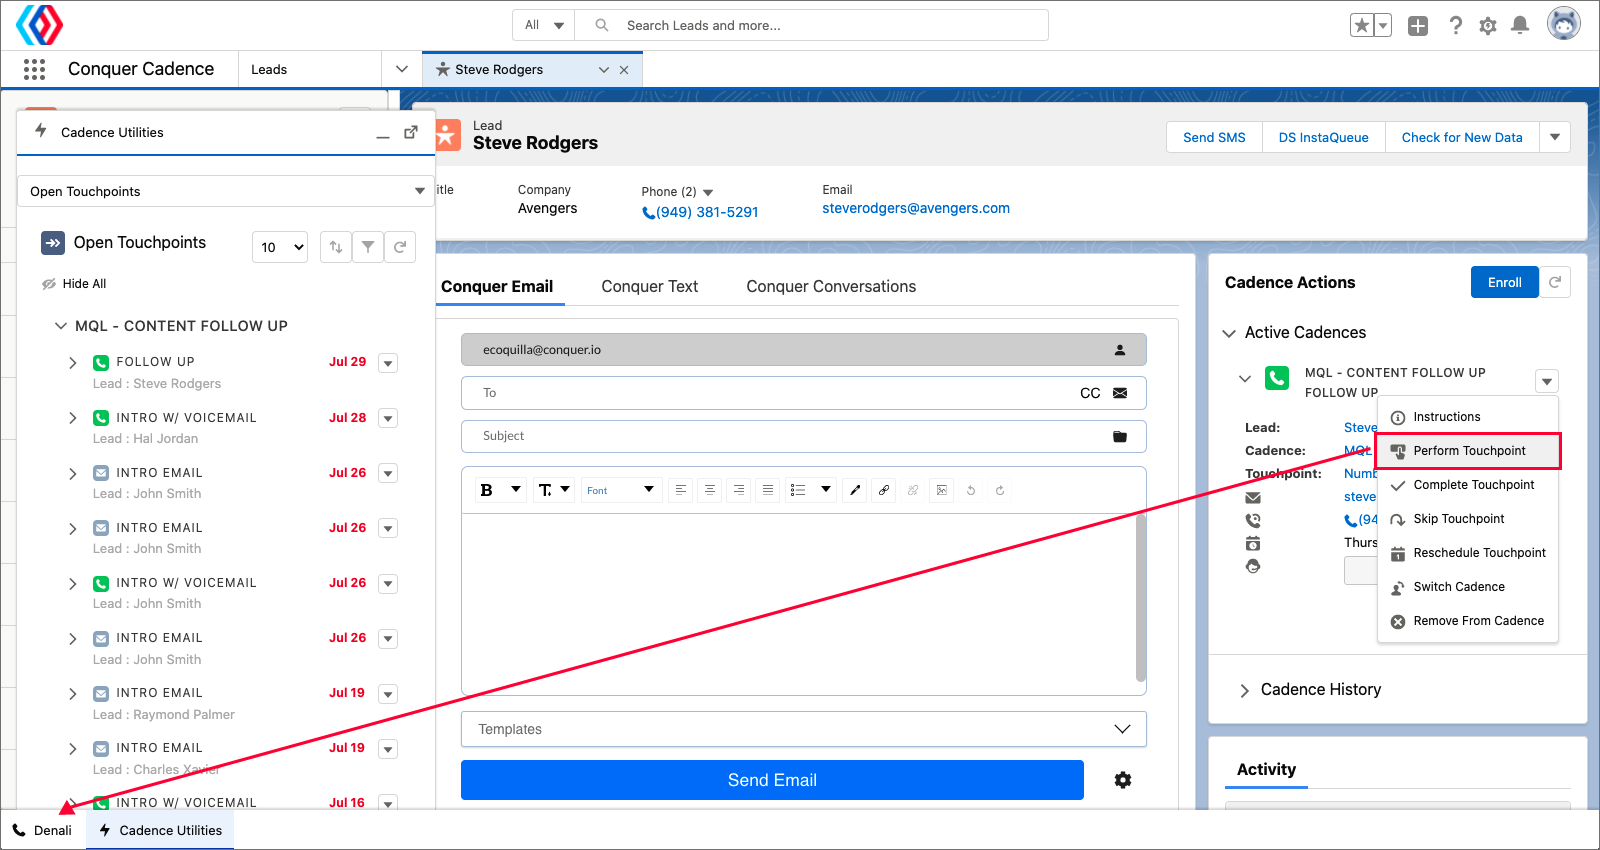The height and width of the screenshot is (850, 1600).
Task: Choose Remove From Cadence from menu
Action: point(1468,621)
